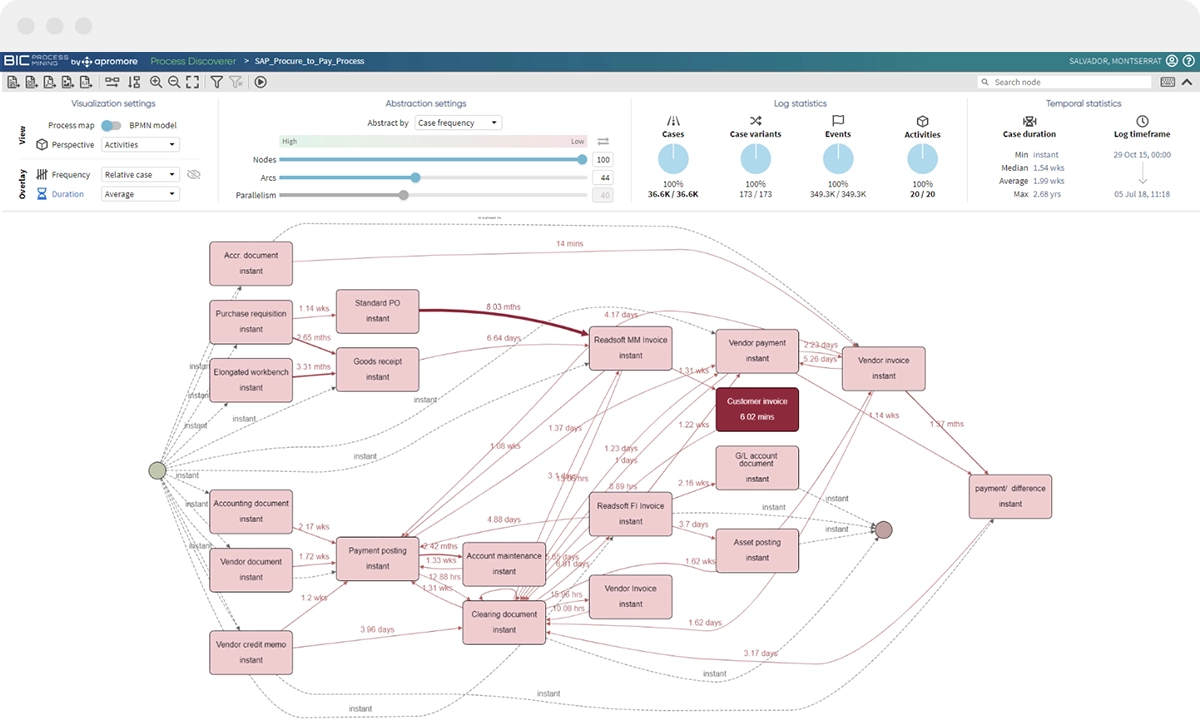Viewport: 1200px width, 727px height.
Task: Select the Vendor payment node
Action: 757,351
